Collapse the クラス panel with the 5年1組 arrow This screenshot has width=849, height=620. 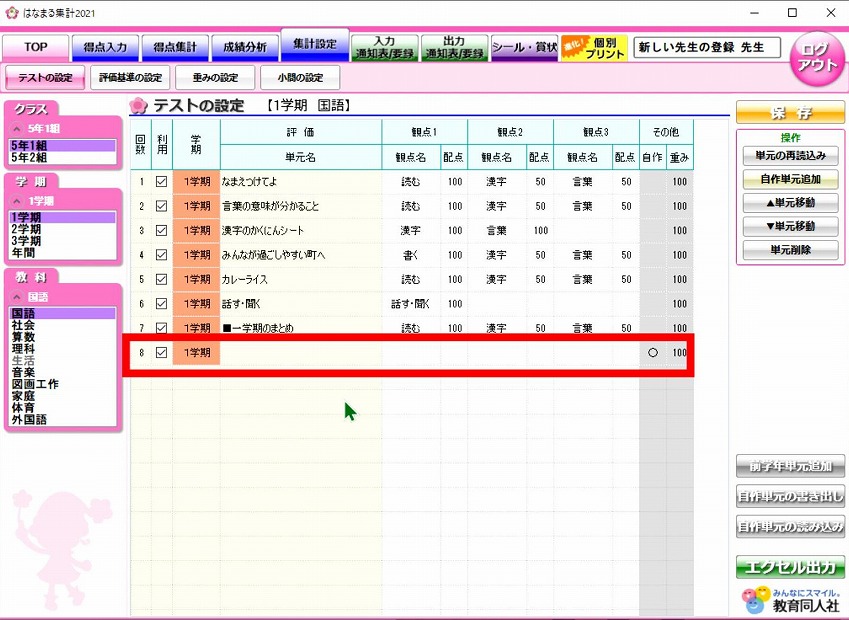click(x=17, y=129)
